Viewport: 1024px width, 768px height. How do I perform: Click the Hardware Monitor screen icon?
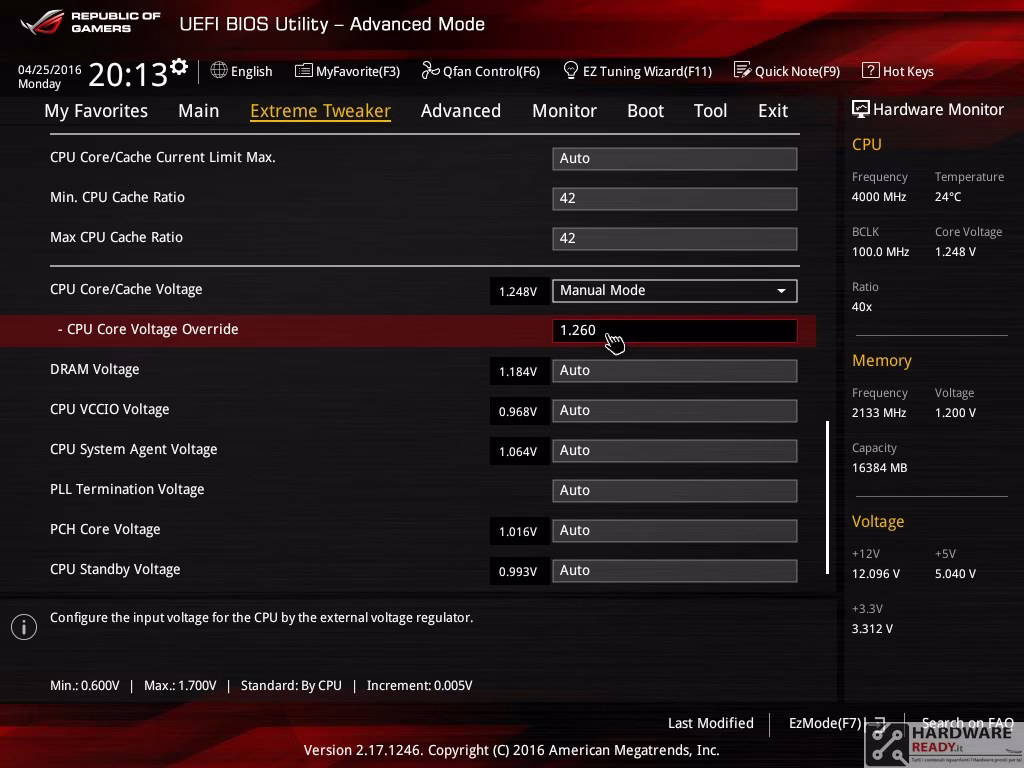(x=861, y=109)
